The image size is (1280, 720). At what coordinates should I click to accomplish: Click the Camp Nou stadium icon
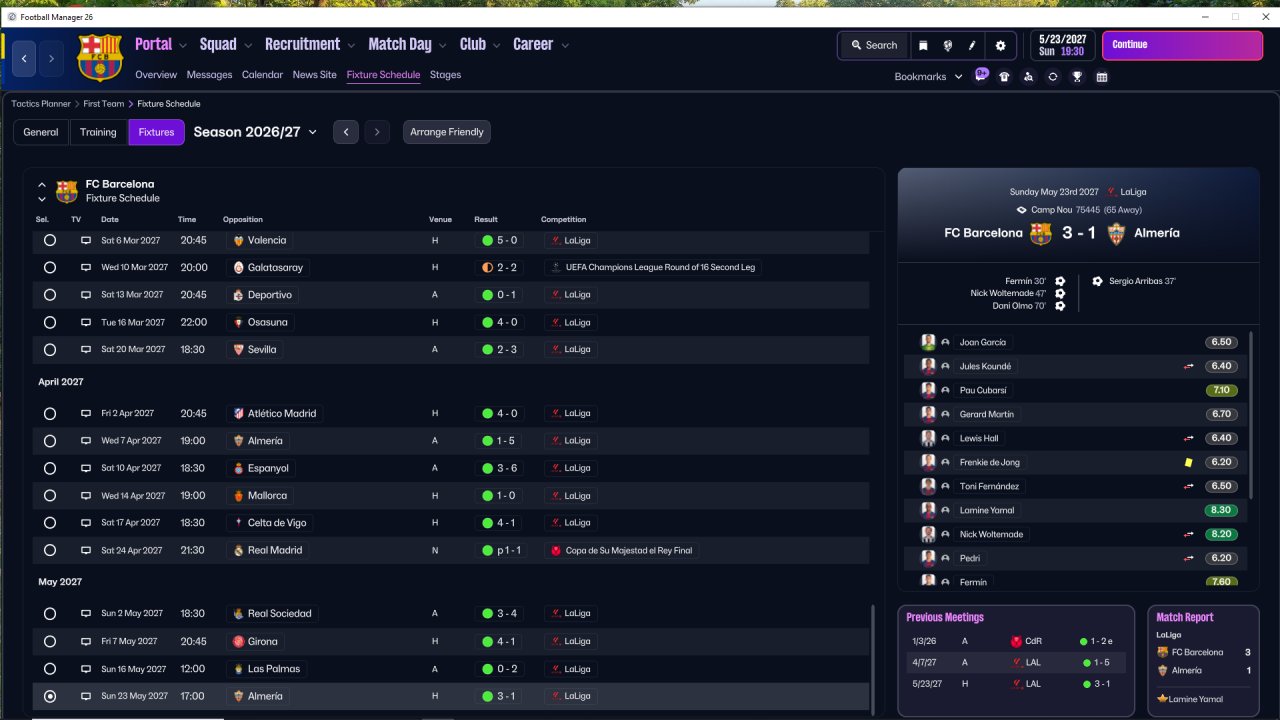tap(1021, 210)
